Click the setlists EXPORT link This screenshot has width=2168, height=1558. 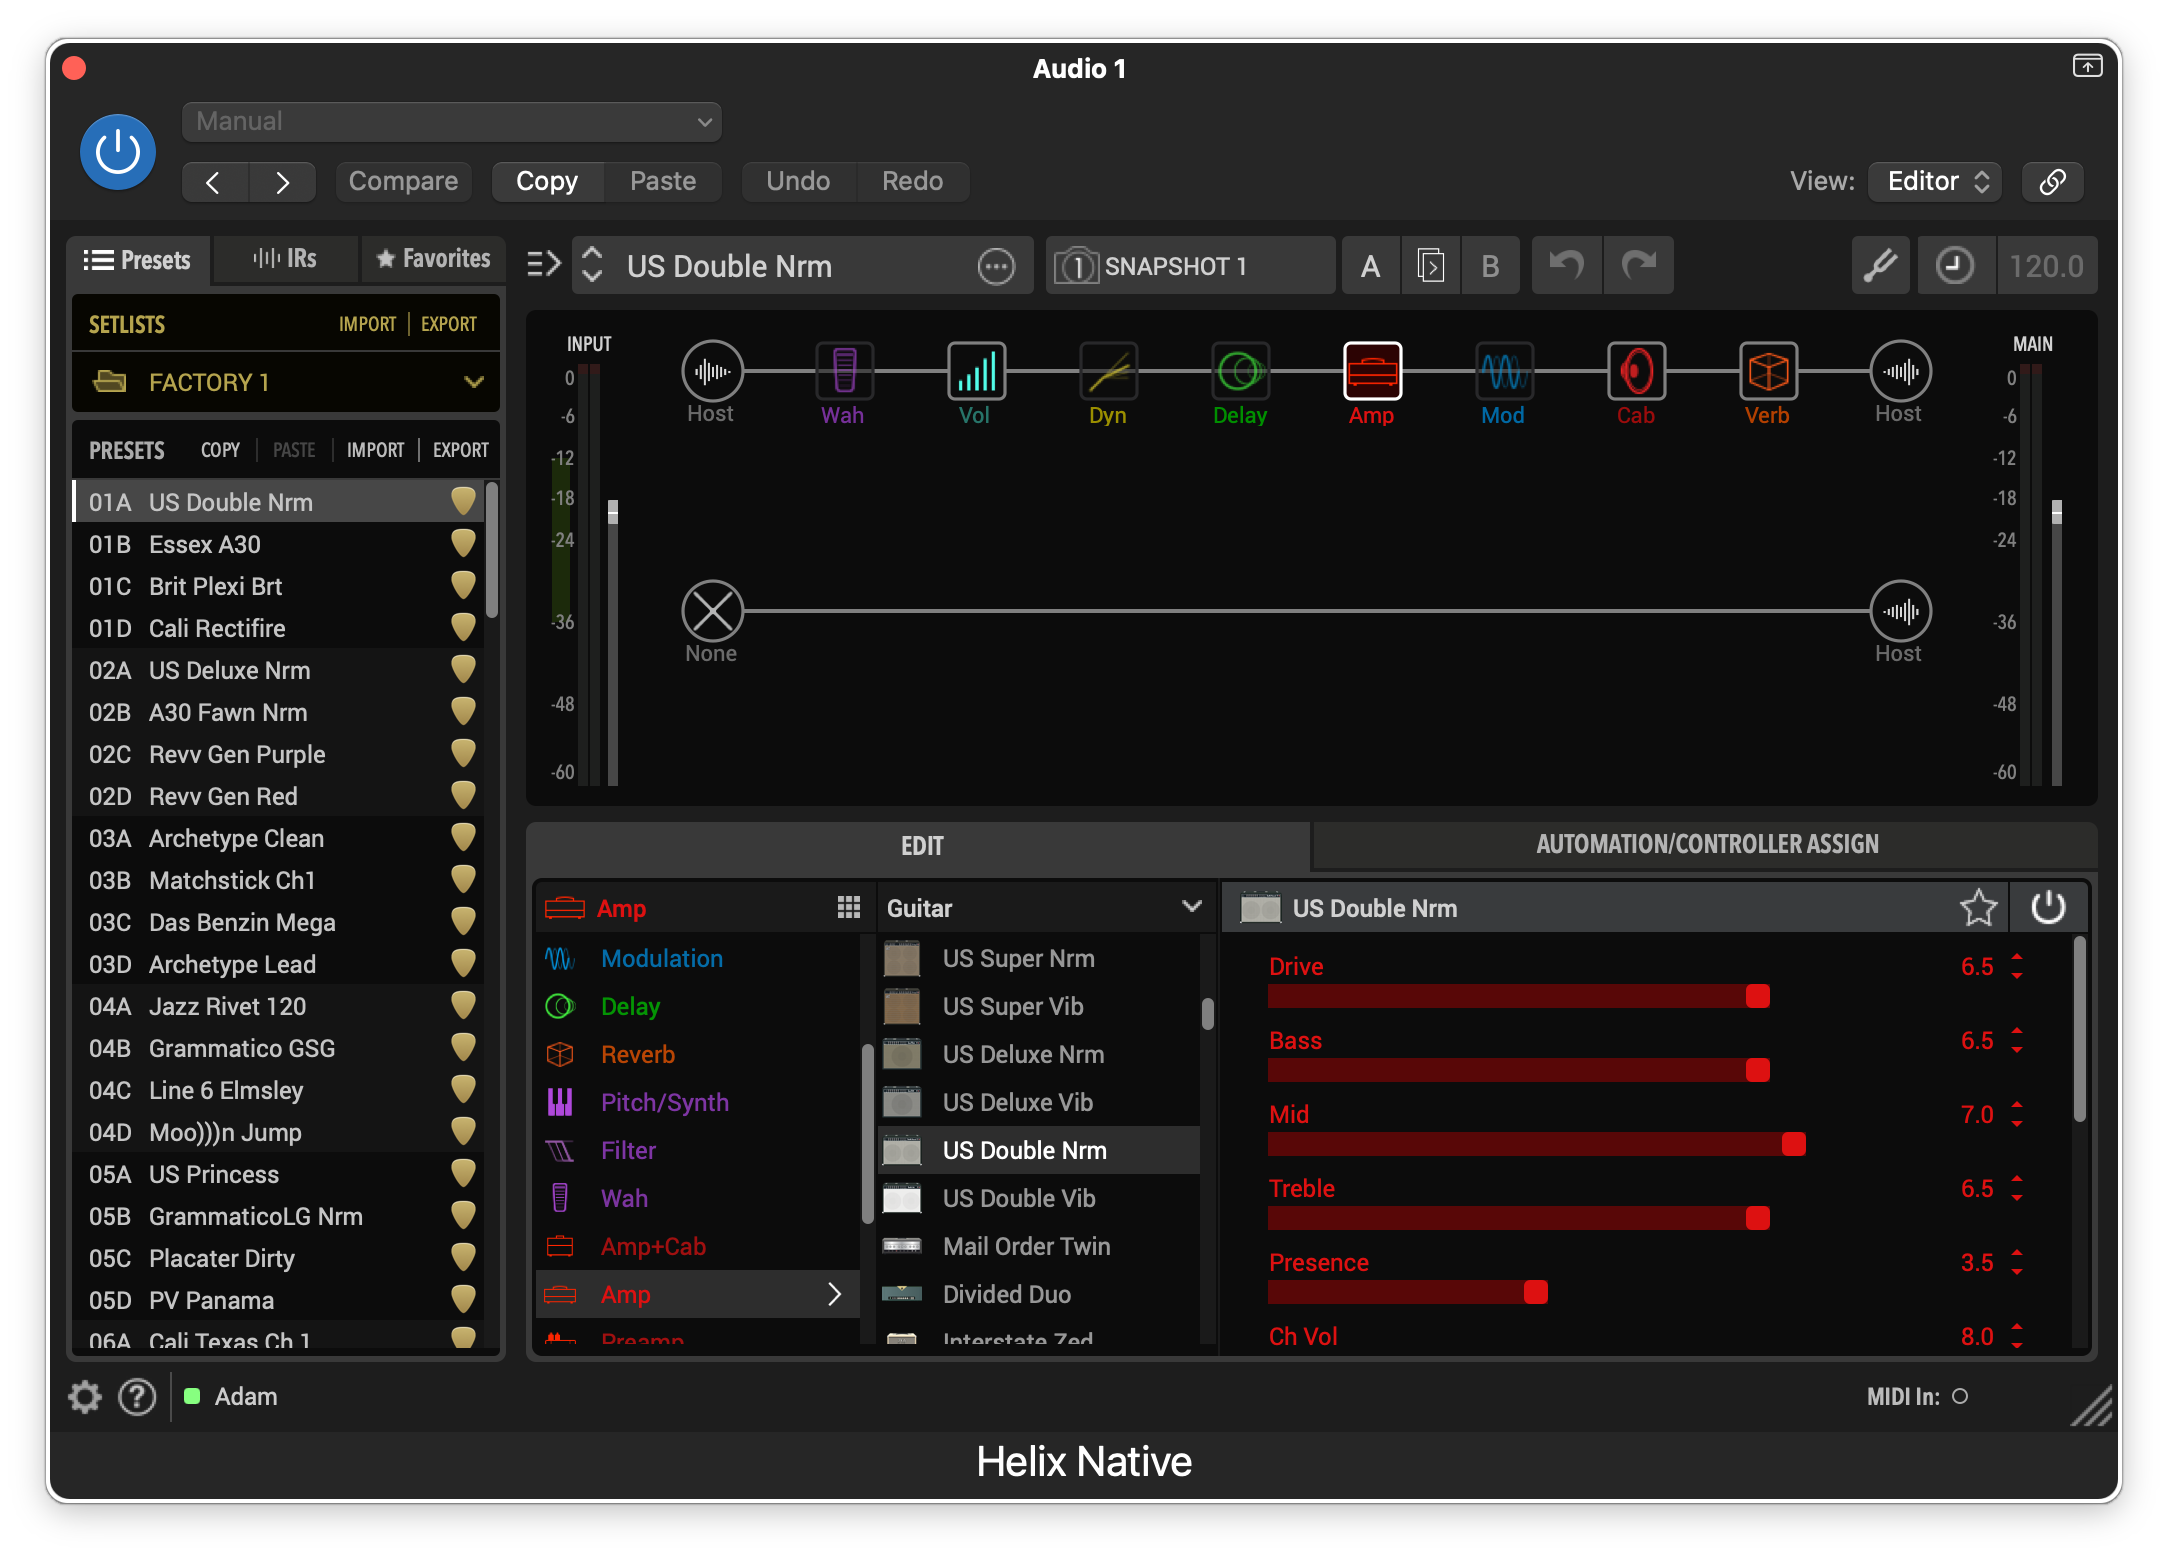click(449, 324)
